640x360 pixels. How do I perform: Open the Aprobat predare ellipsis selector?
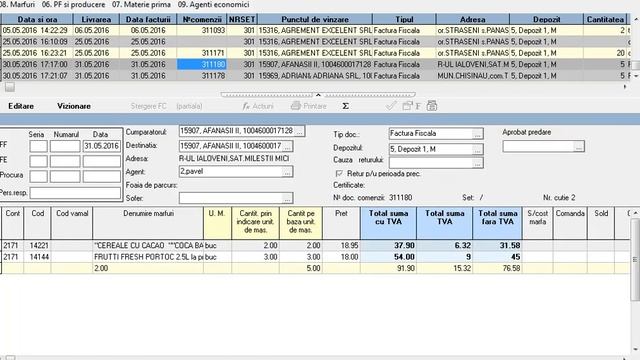578,147
